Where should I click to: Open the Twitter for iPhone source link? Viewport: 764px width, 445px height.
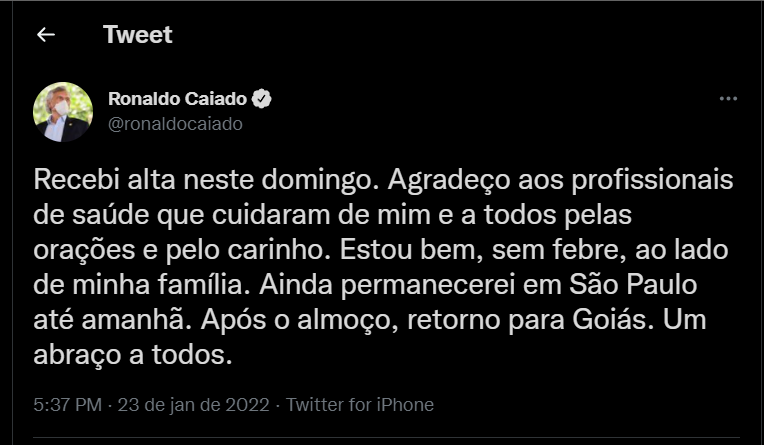[360, 405]
